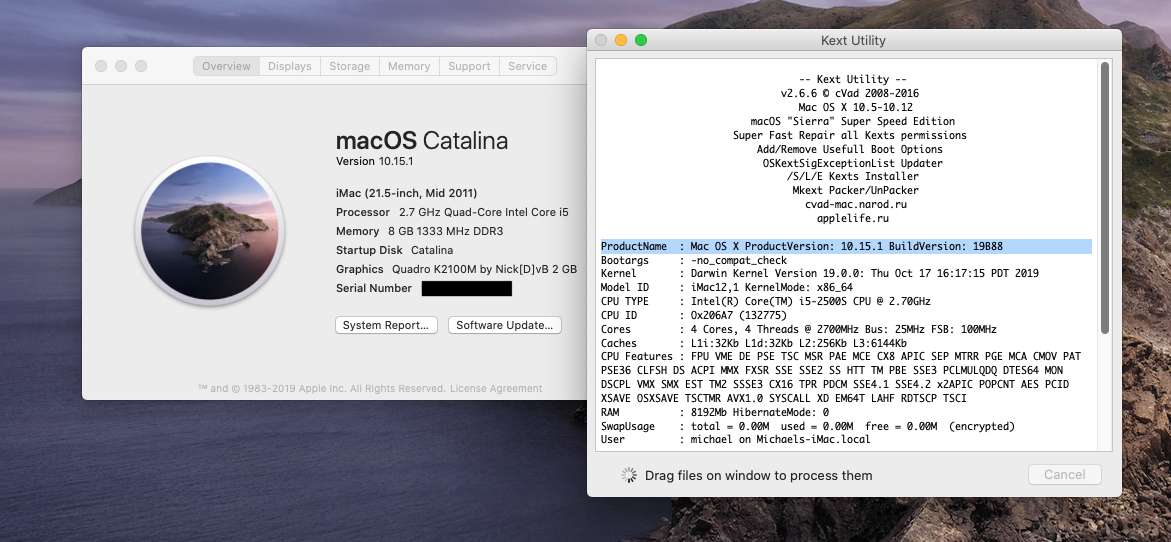Minimize the Kext Utility window
This screenshot has width=1171, height=542.
click(x=621, y=40)
